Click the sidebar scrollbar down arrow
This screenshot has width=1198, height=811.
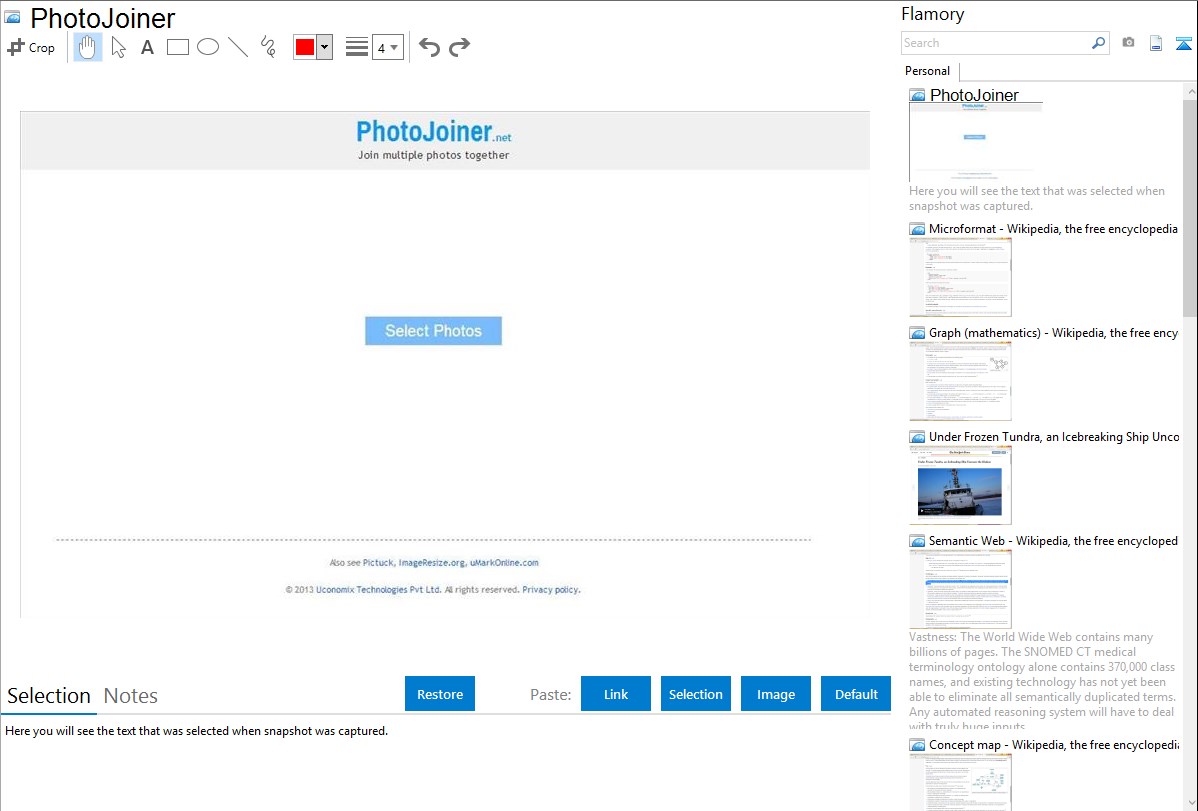(1191, 803)
